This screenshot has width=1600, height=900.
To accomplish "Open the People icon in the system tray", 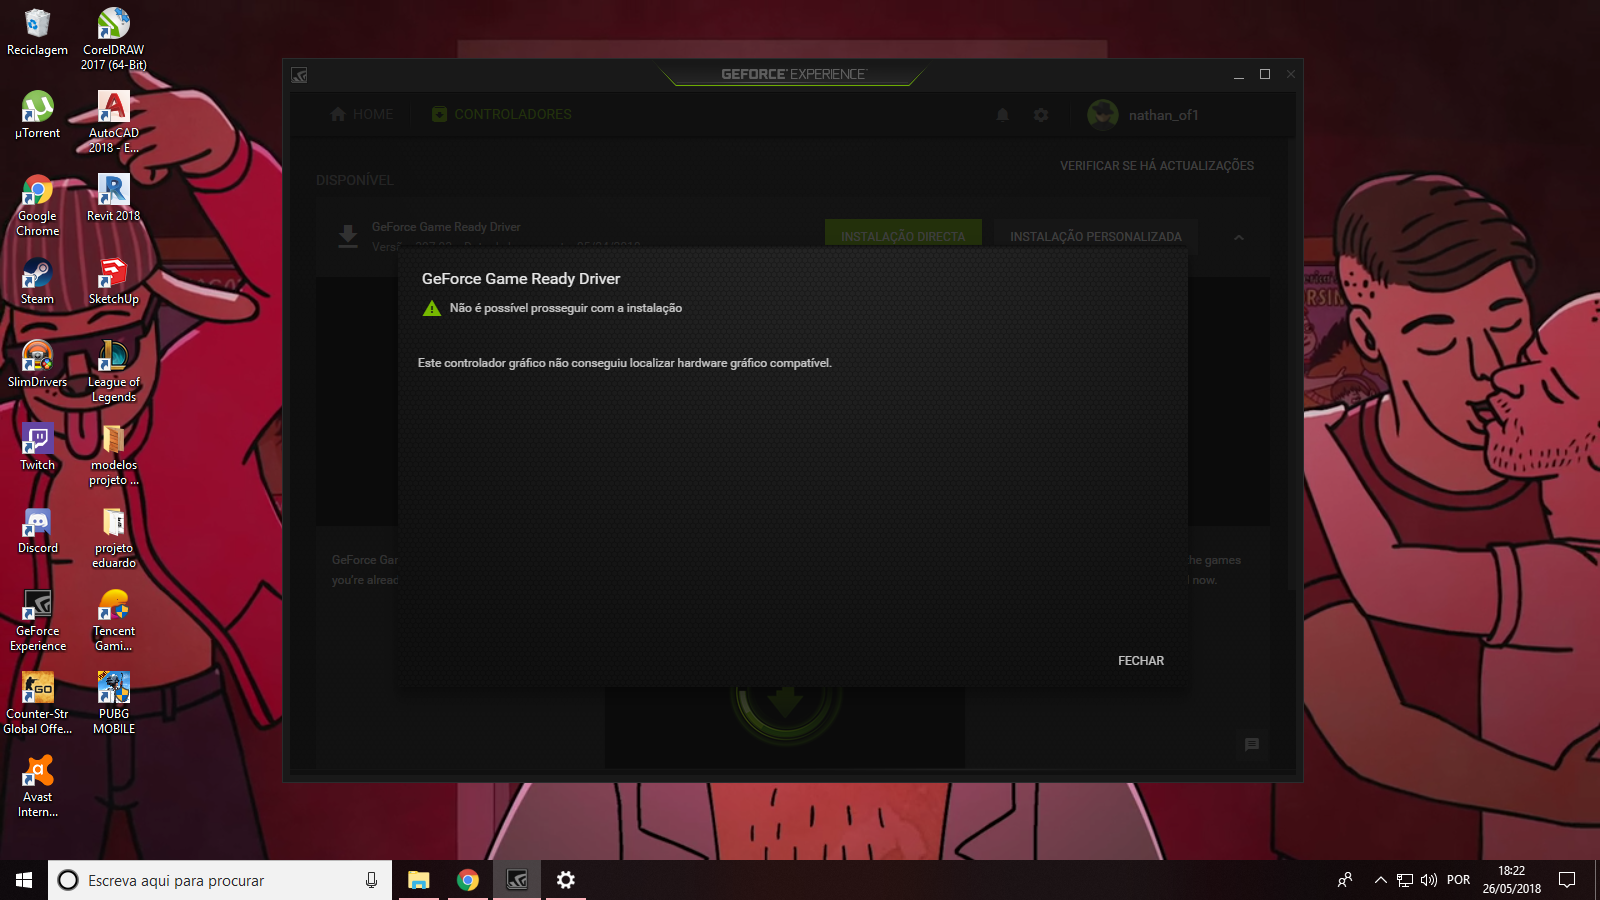I will 1345,880.
